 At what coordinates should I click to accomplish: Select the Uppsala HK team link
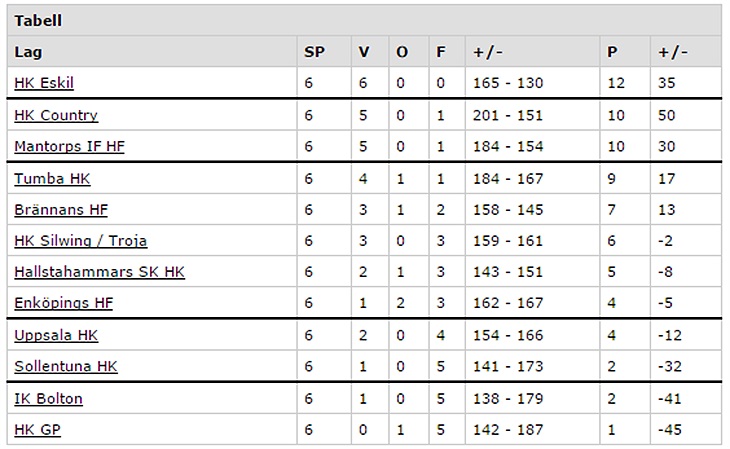[x=56, y=335]
